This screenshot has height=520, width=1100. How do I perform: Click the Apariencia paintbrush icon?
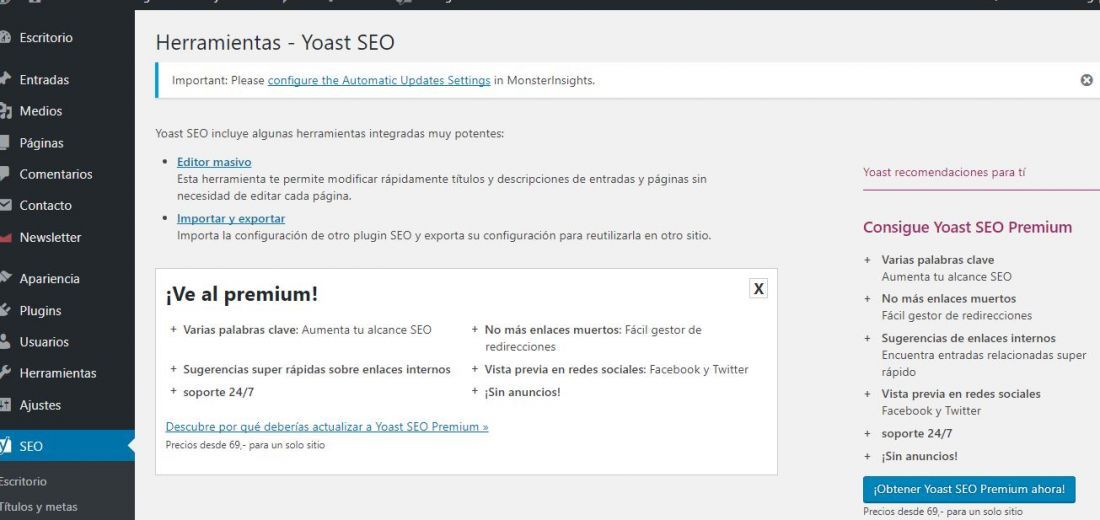pos(5,278)
